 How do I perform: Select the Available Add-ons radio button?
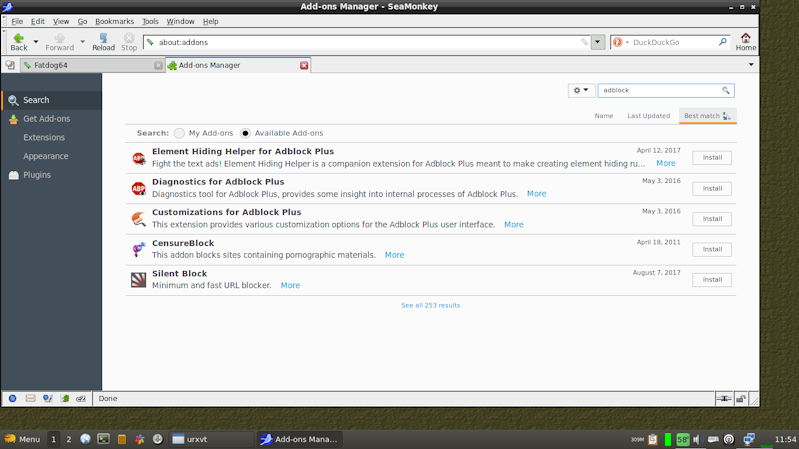point(245,133)
